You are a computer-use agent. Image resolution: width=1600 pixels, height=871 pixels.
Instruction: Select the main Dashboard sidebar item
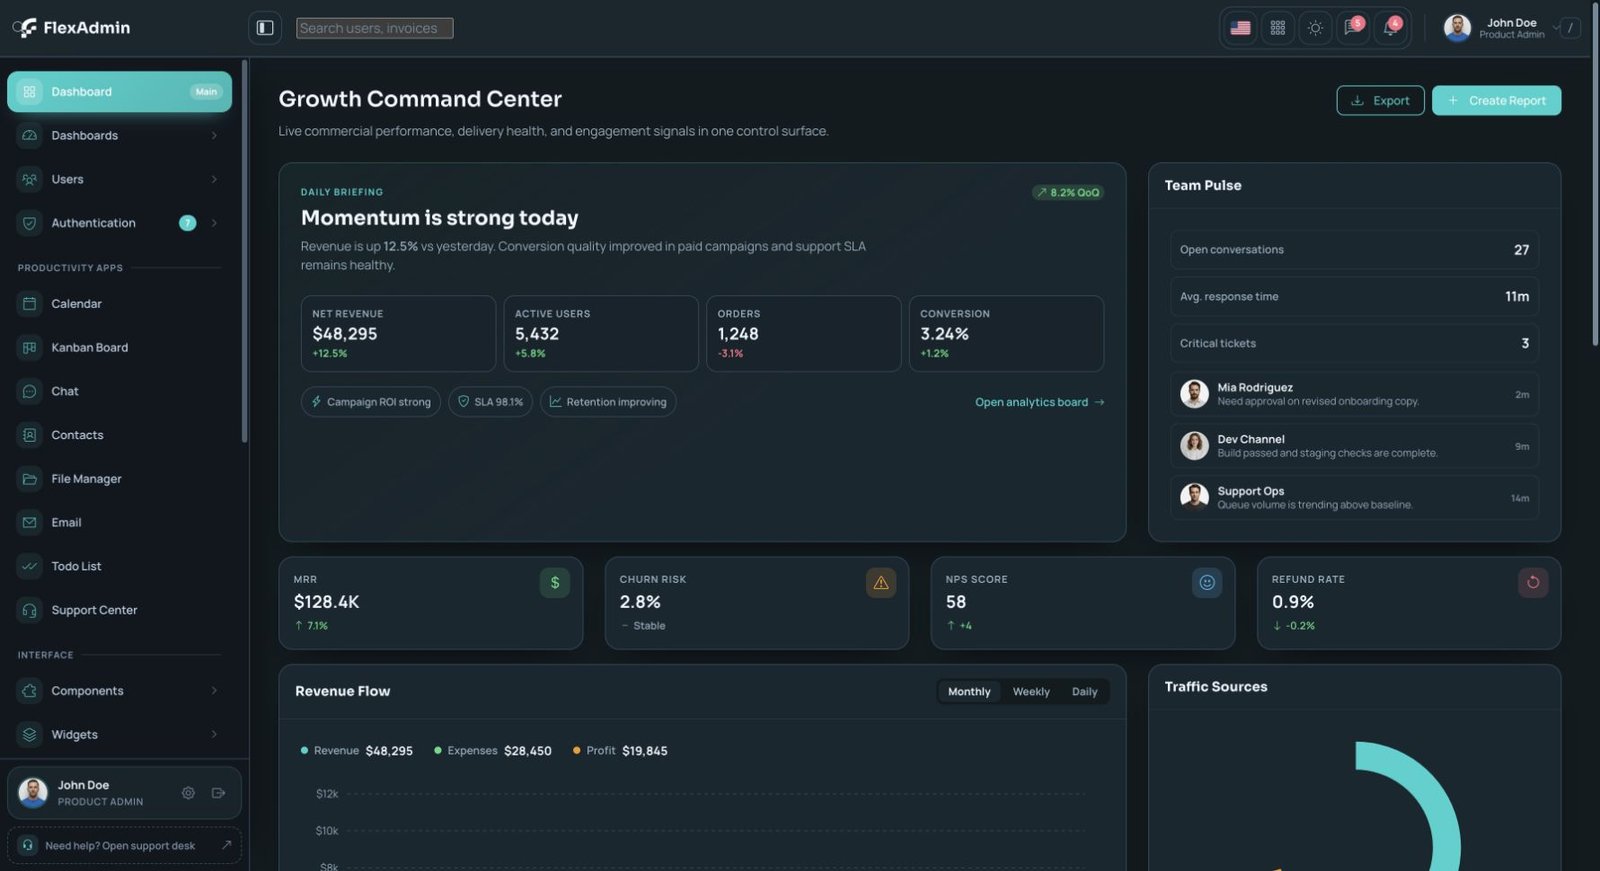point(119,92)
